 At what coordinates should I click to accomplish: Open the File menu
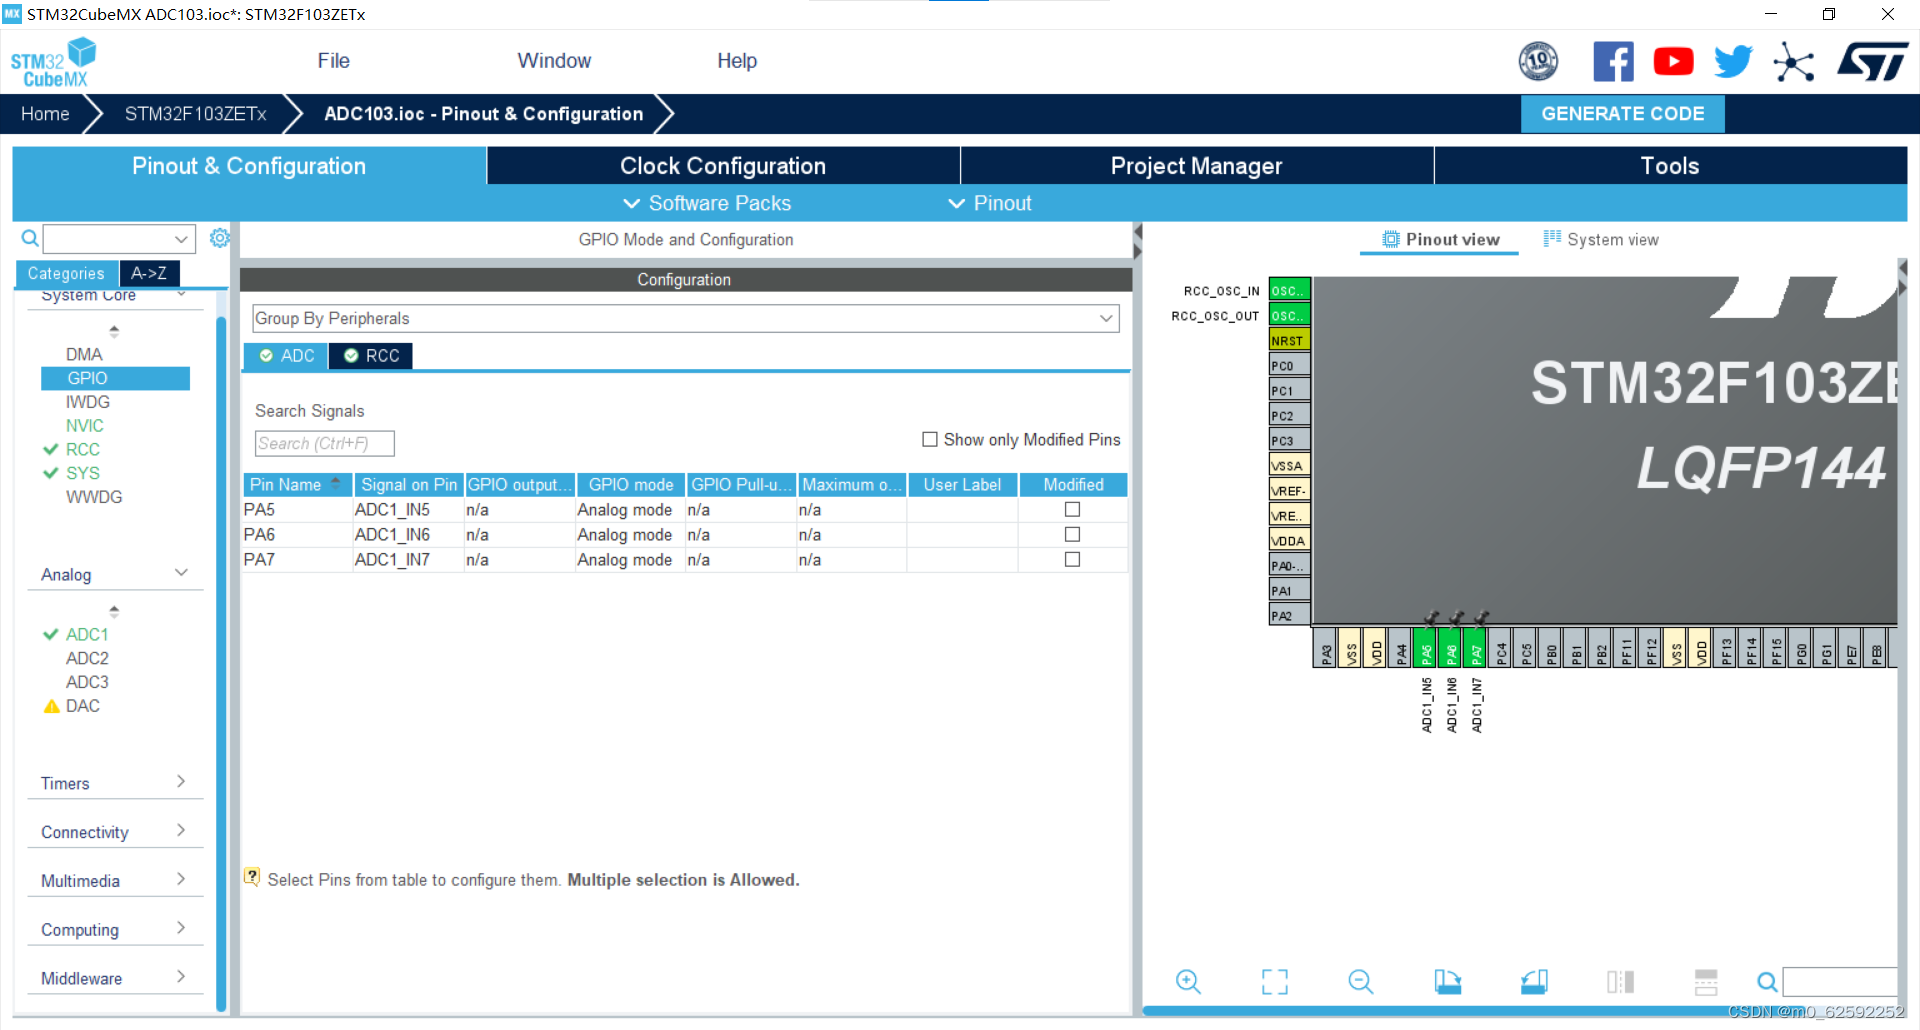[x=333, y=61]
